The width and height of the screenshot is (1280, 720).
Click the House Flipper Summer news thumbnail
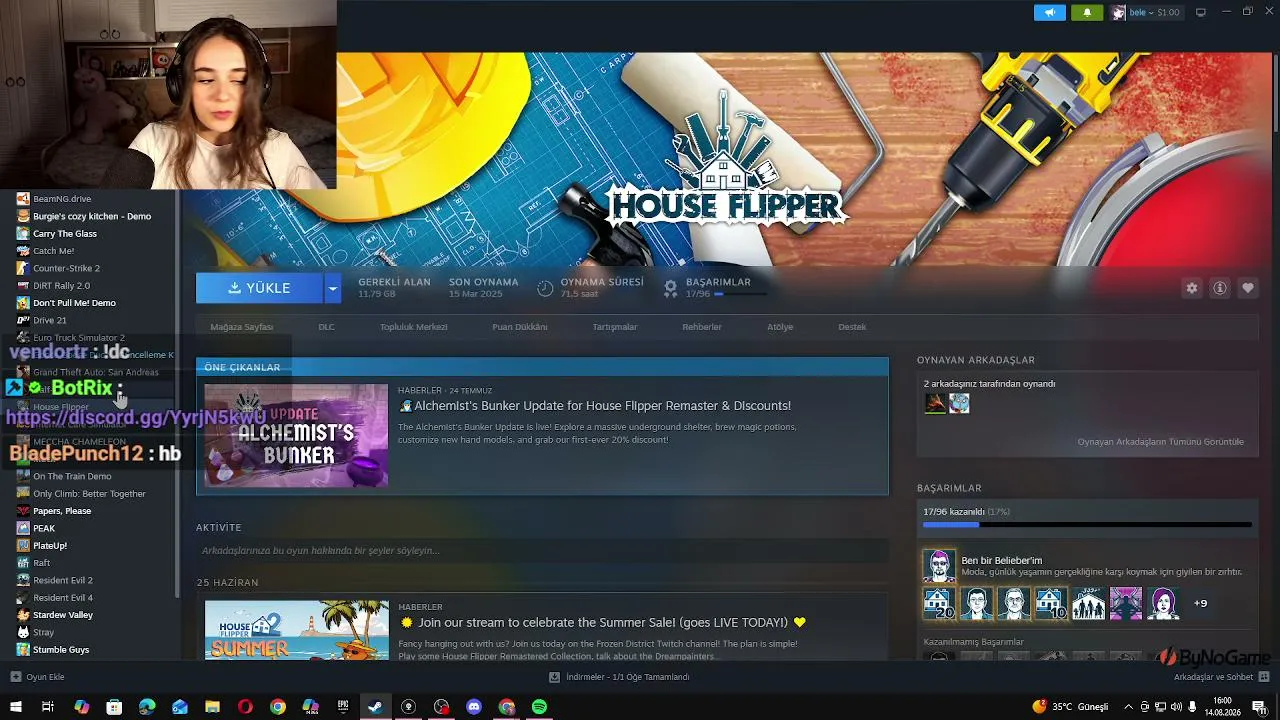(x=296, y=630)
